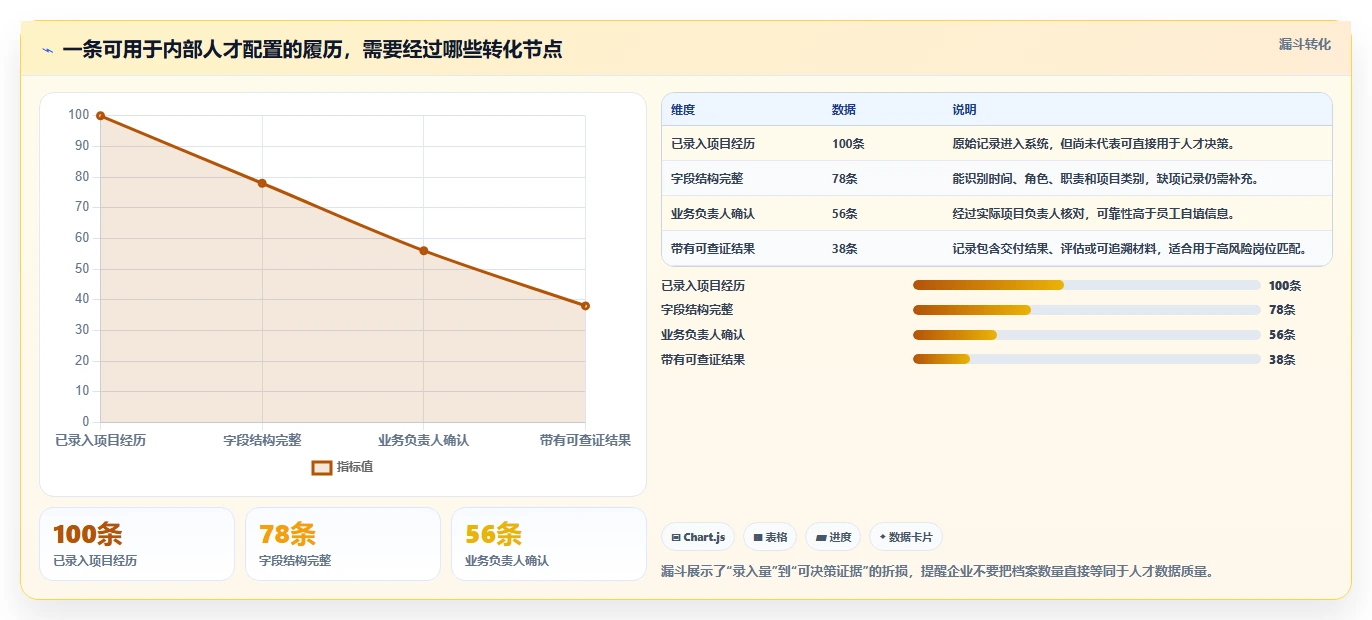Click table cell 字段结构完整
The image size is (1372, 620).
(707, 179)
